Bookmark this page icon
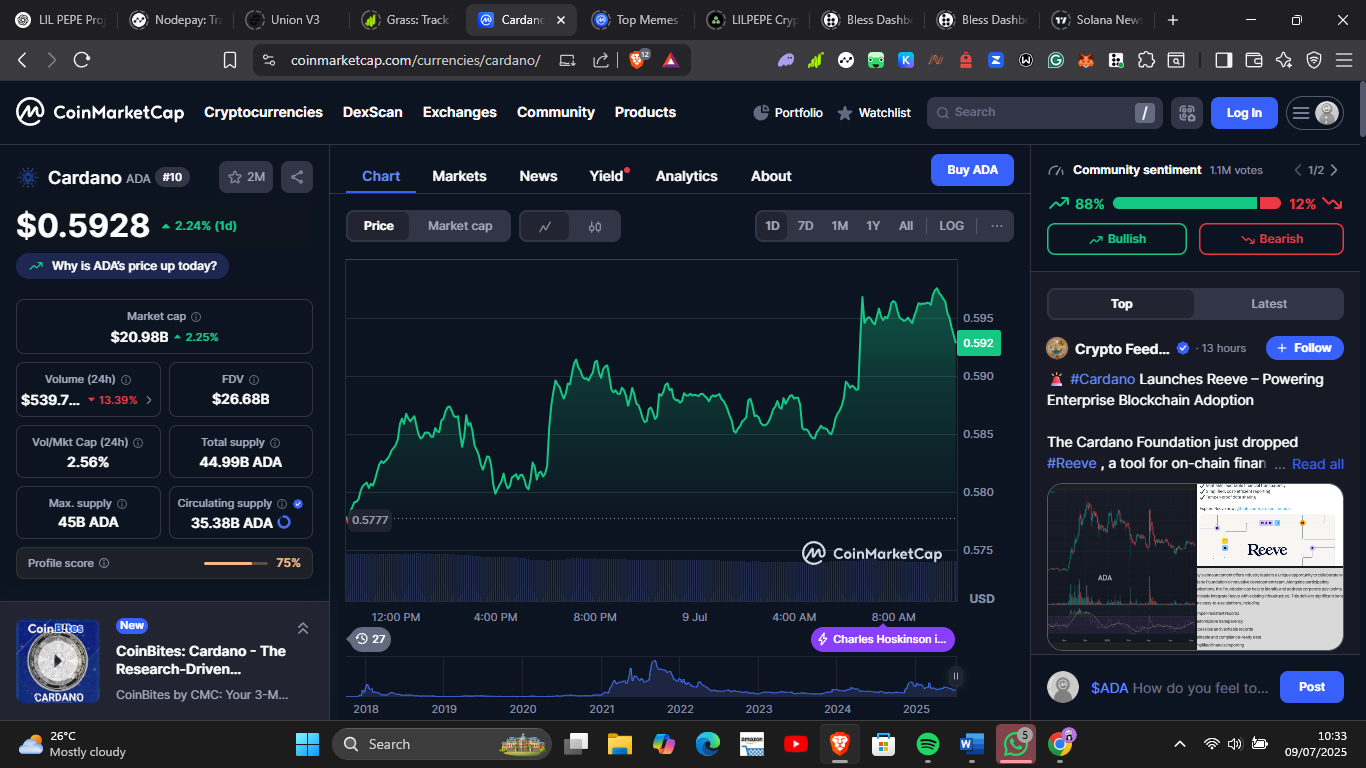 (x=230, y=60)
